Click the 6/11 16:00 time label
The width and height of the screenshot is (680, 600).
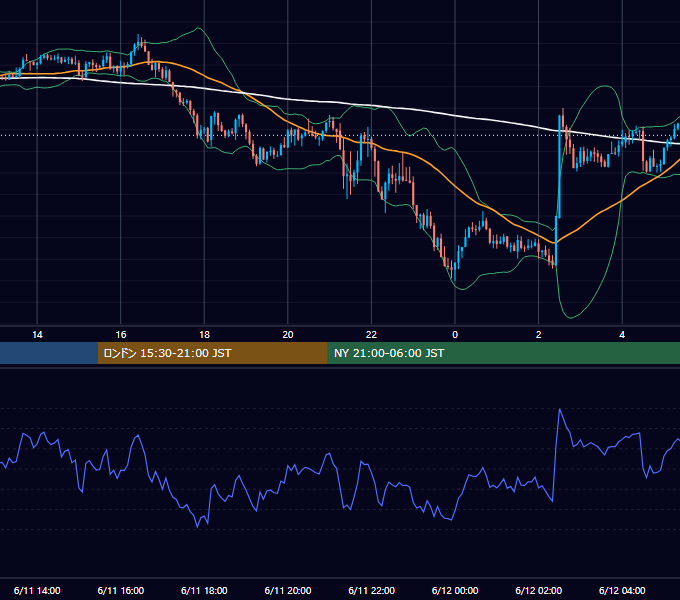tap(121, 590)
